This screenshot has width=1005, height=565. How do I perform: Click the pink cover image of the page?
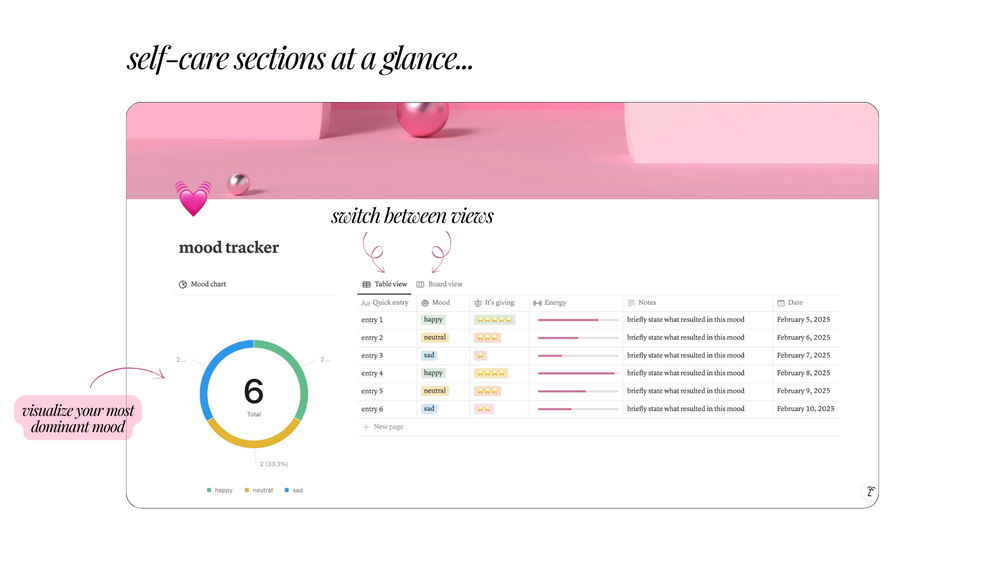(x=502, y=151)
